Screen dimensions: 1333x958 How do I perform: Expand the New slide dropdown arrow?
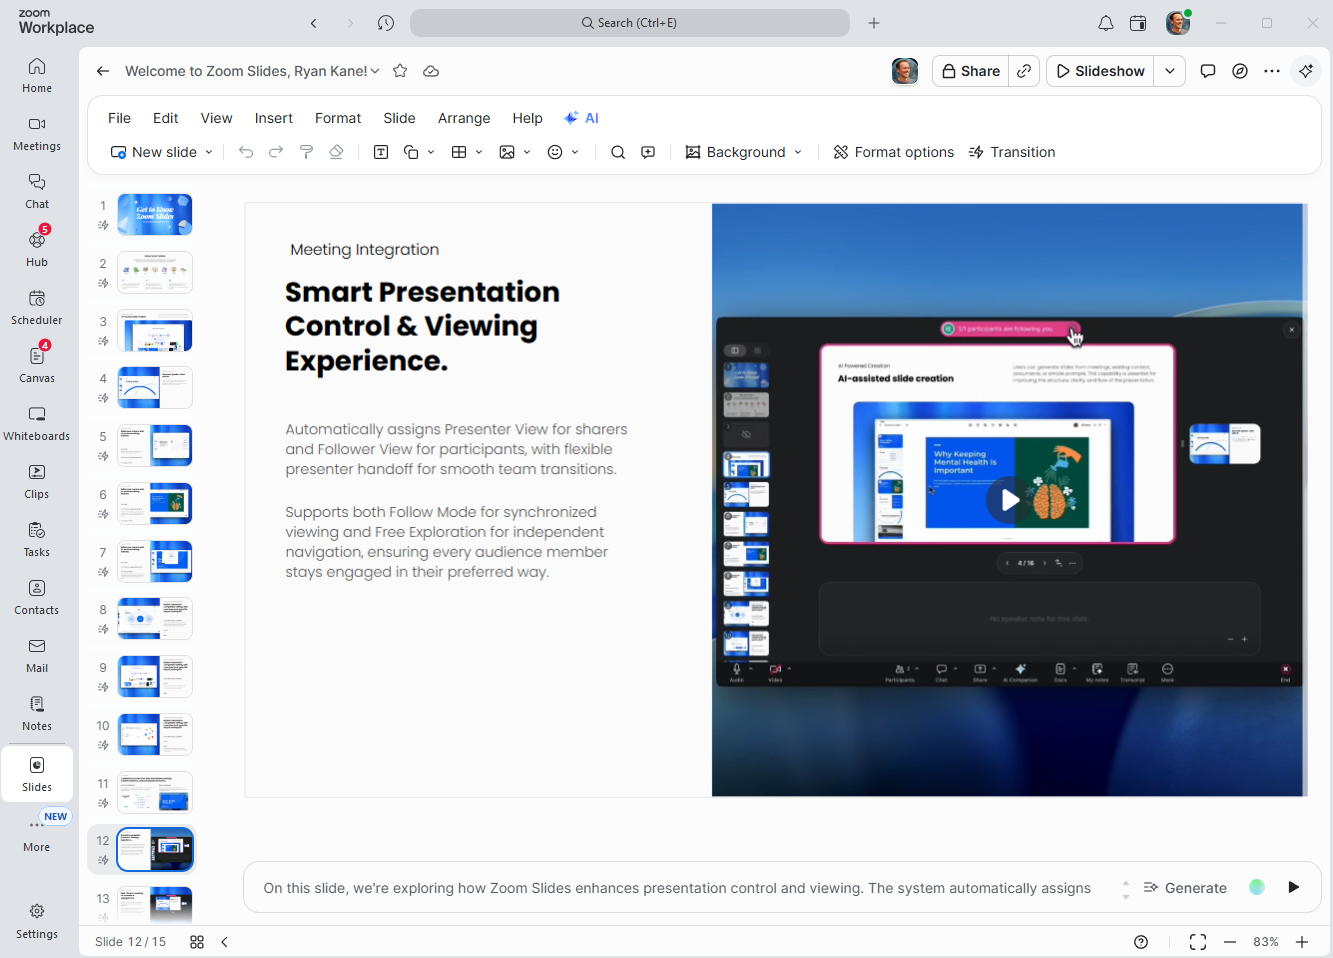209,152
